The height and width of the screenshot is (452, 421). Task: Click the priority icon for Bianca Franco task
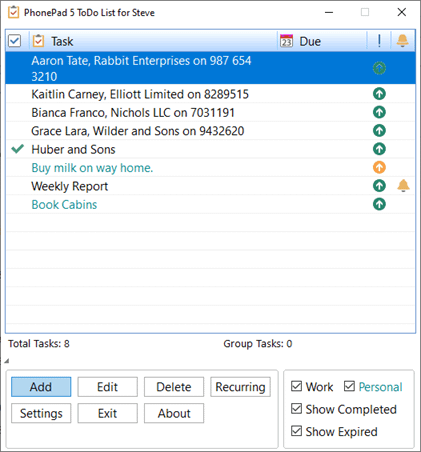click(379, 112)
